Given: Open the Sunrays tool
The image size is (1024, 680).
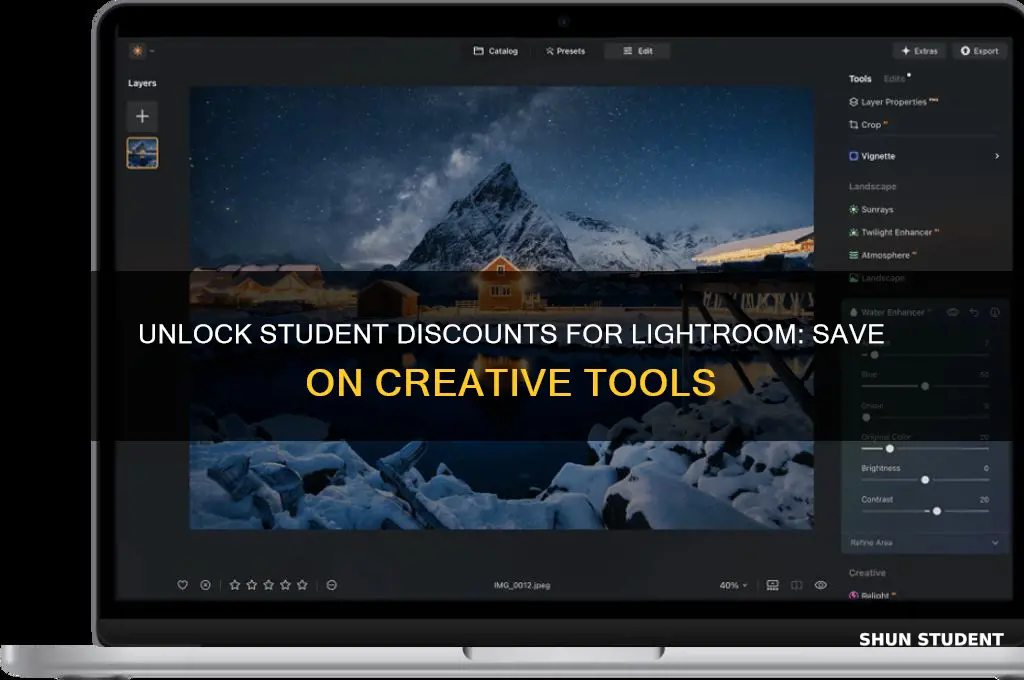Looking at the screenshot, I should [x=871, y=210].
